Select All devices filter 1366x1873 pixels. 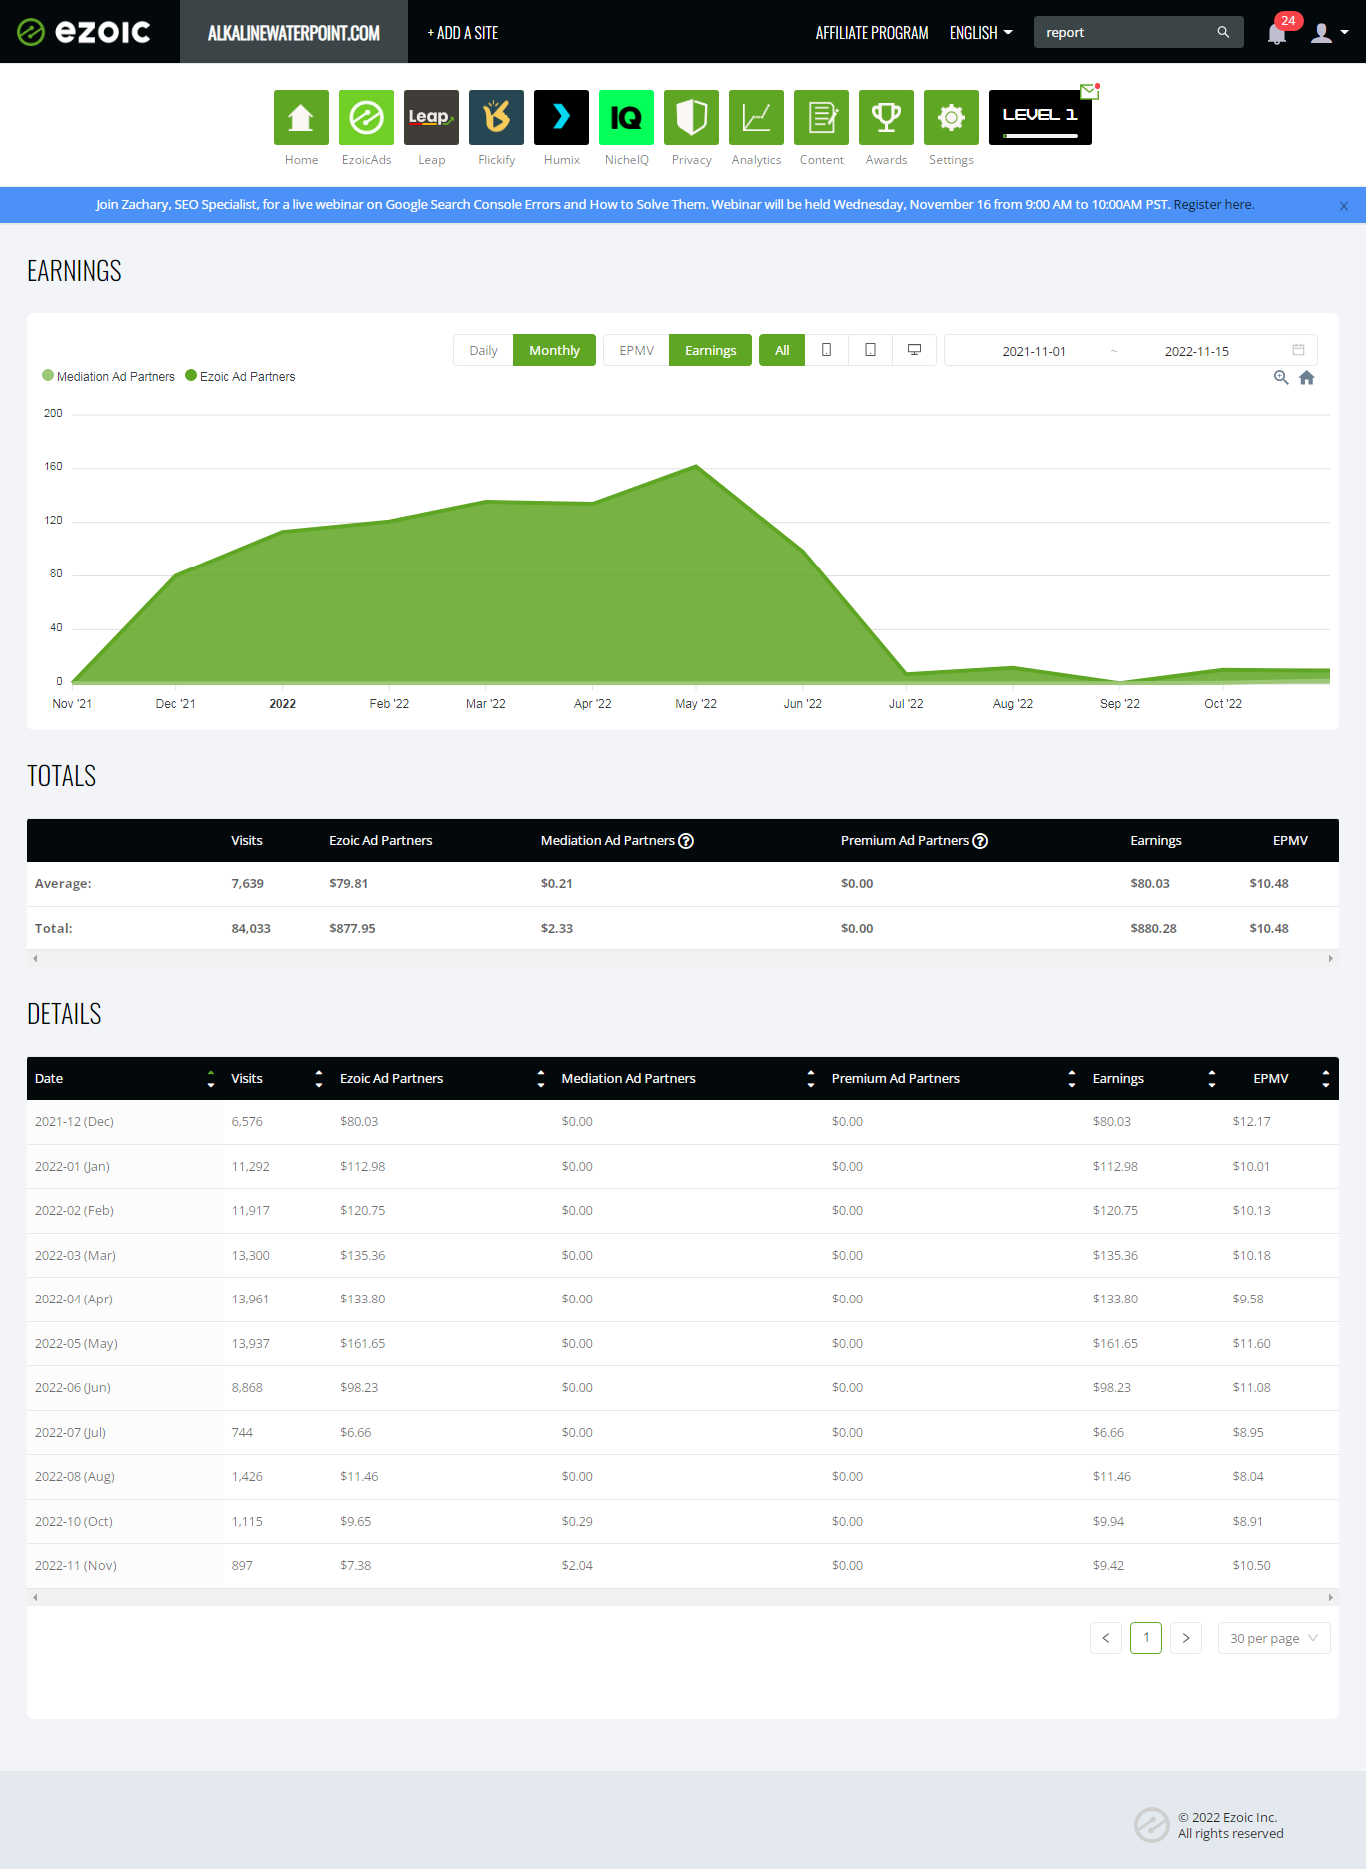click(782, 350)
